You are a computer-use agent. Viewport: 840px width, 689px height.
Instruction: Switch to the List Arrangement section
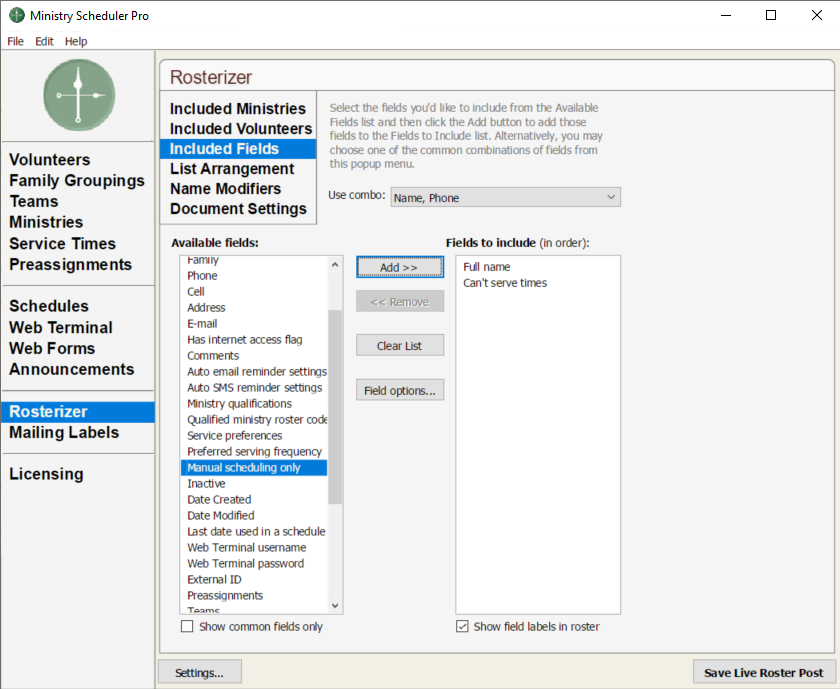click(x=232, y=169)
